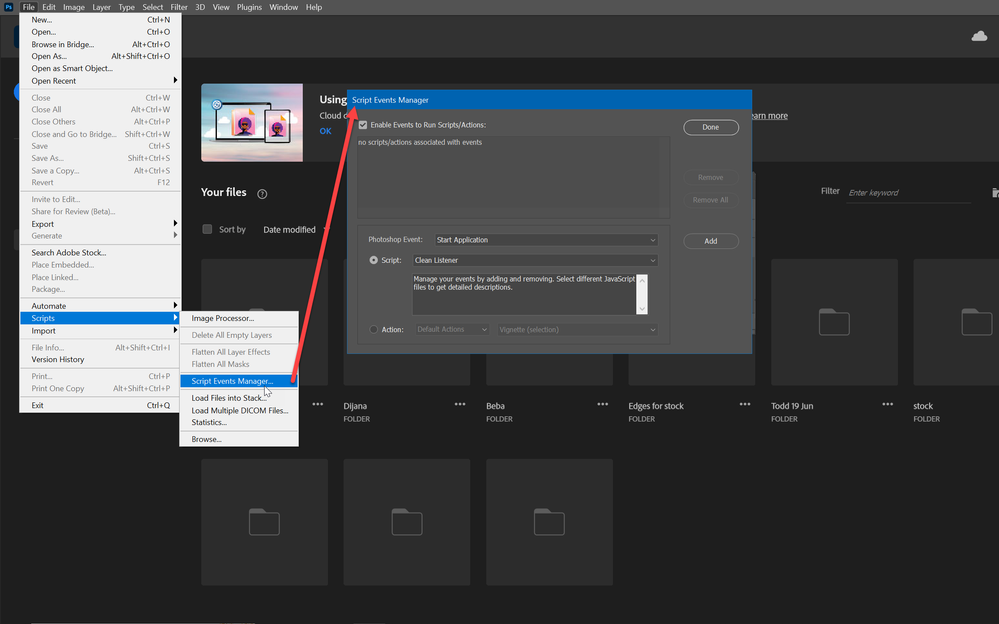Tick the Sort by checkbox
The width and height of the screenshot is (999, 624).
207,229
